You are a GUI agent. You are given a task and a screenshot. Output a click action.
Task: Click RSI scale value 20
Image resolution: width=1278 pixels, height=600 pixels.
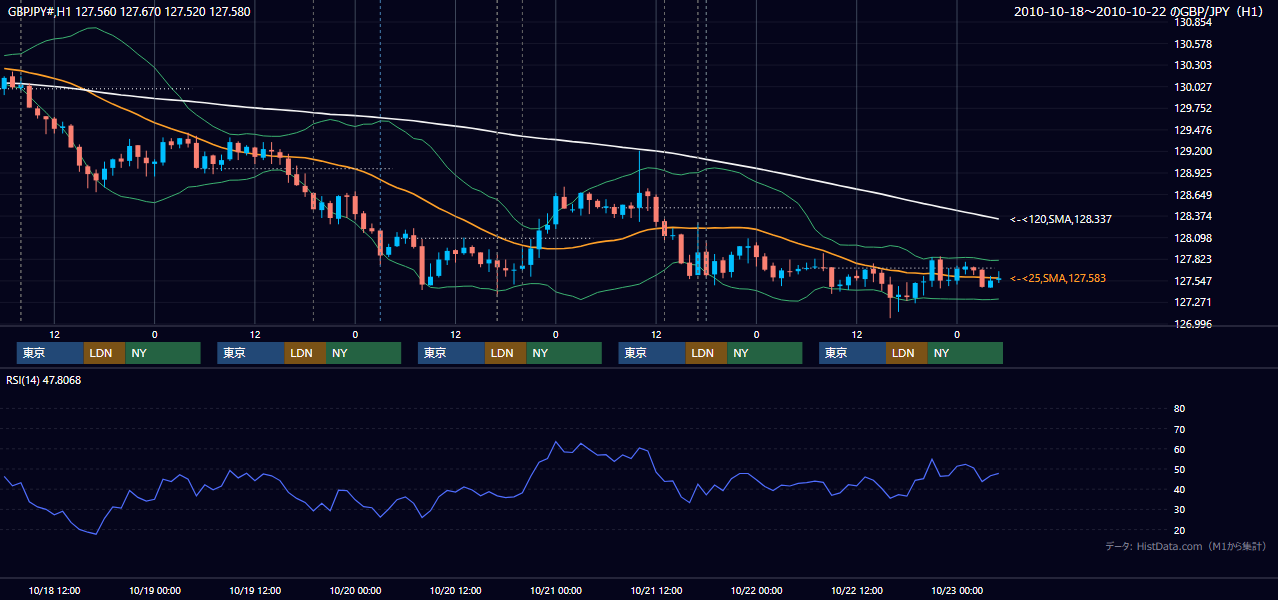1179,530
